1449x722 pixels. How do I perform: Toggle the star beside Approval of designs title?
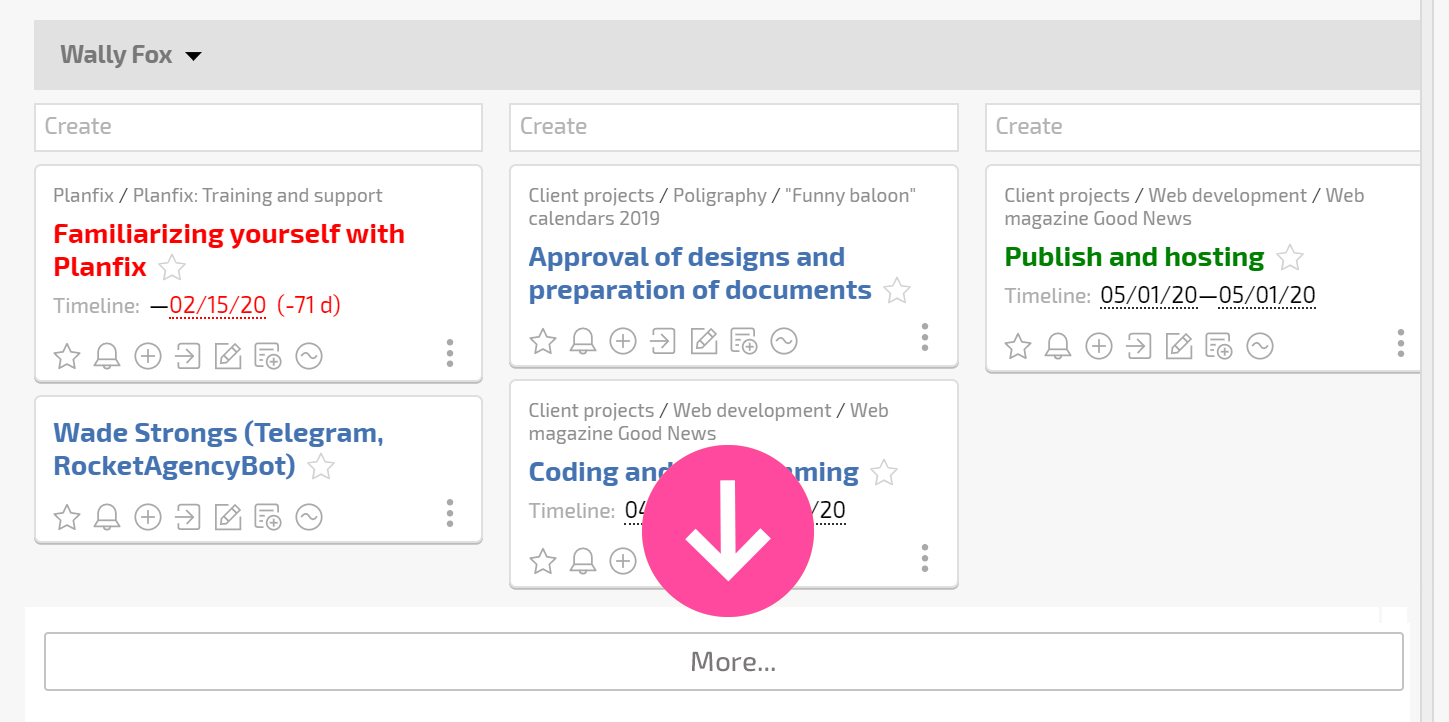[x=897, y=290]
